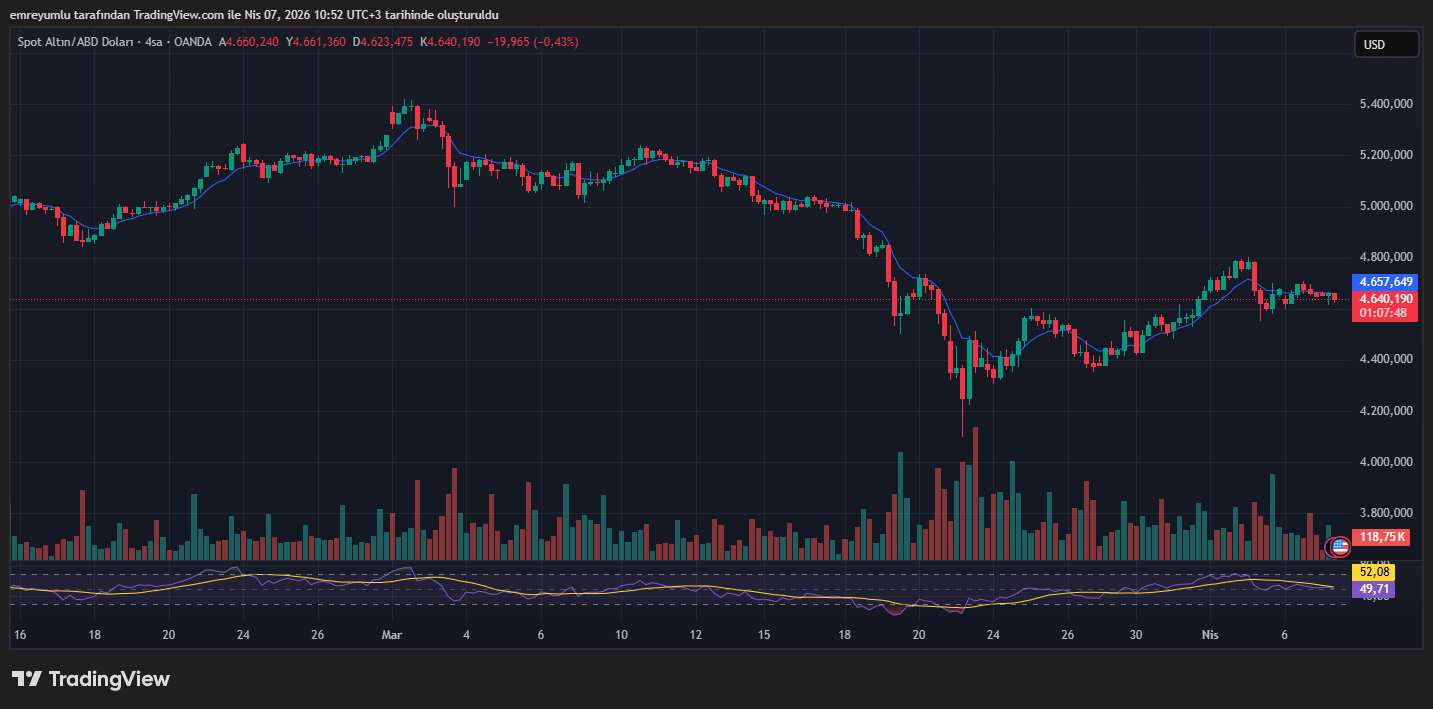This screenshot has width=1433, height=709.
Task: Click the Spot Altın/ABD Doları symbol title
Action: pyautogui.click(x=78, y=42)
